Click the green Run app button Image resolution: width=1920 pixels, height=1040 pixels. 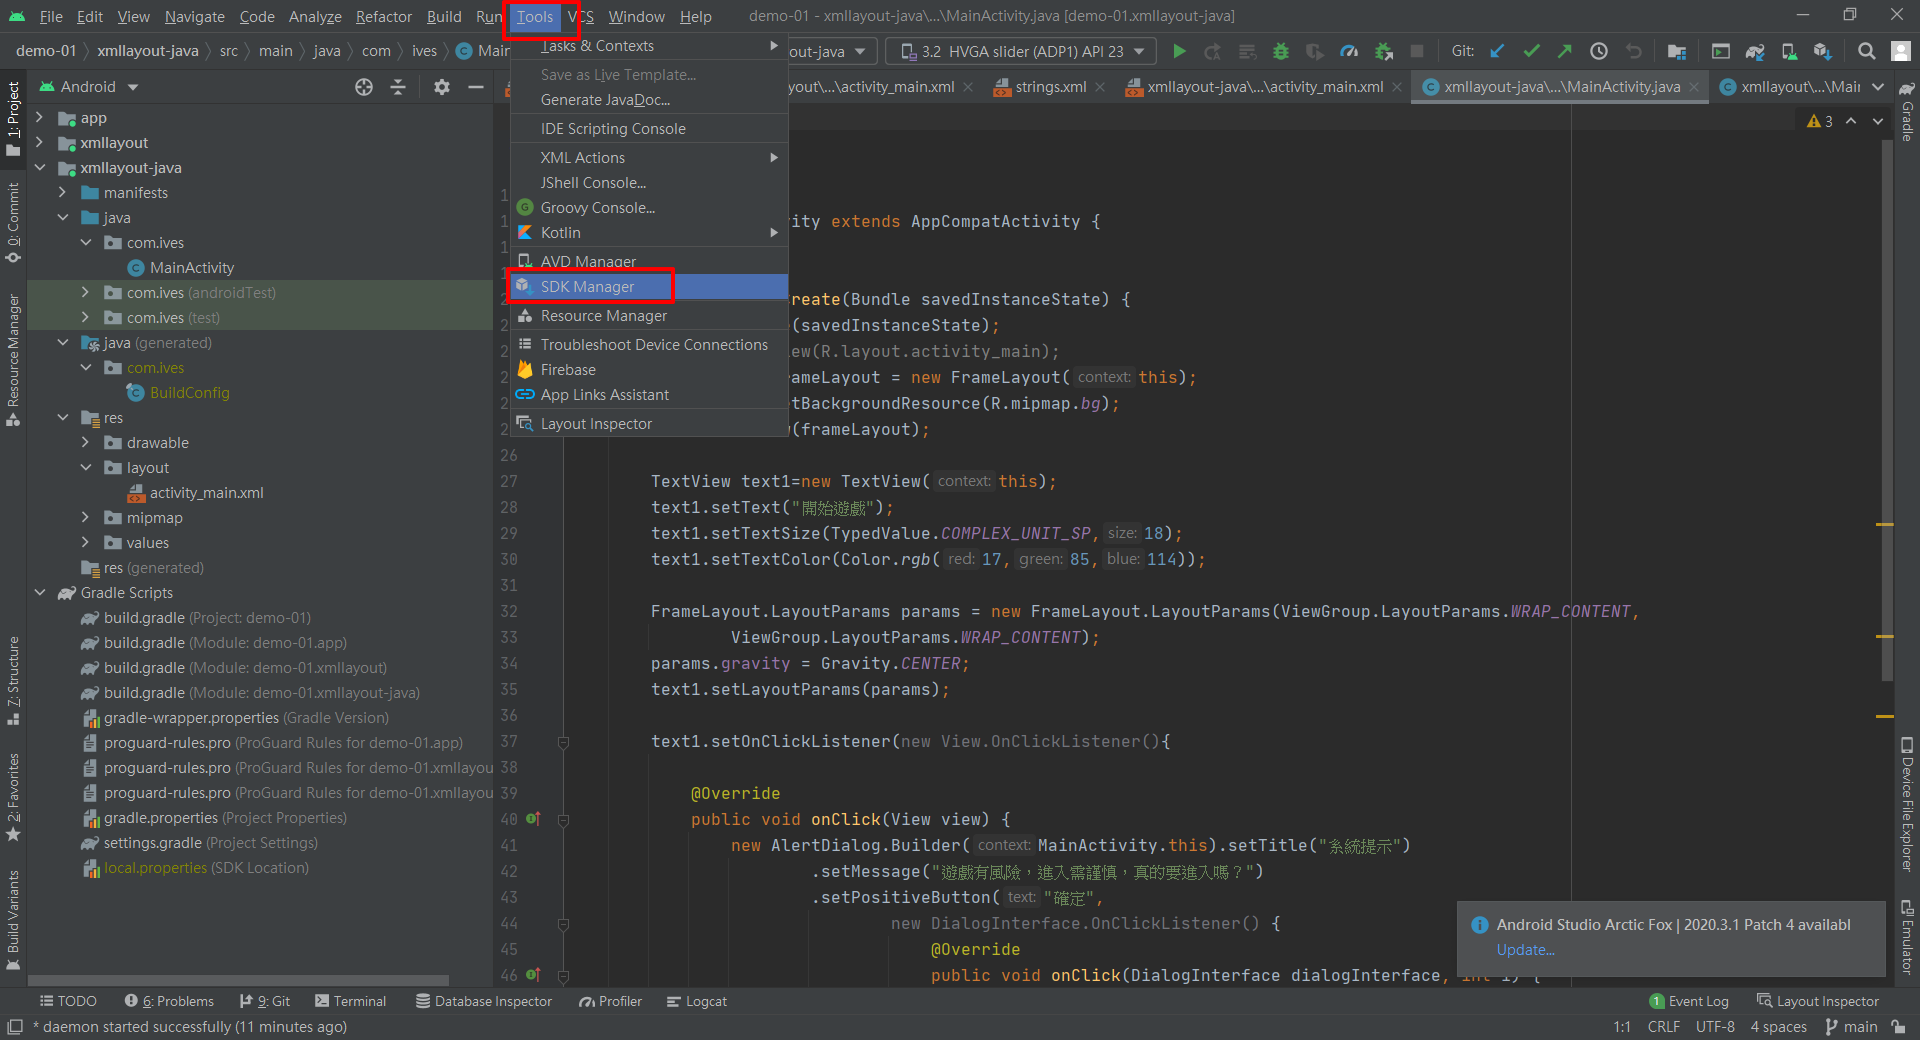click(1179, 51)
